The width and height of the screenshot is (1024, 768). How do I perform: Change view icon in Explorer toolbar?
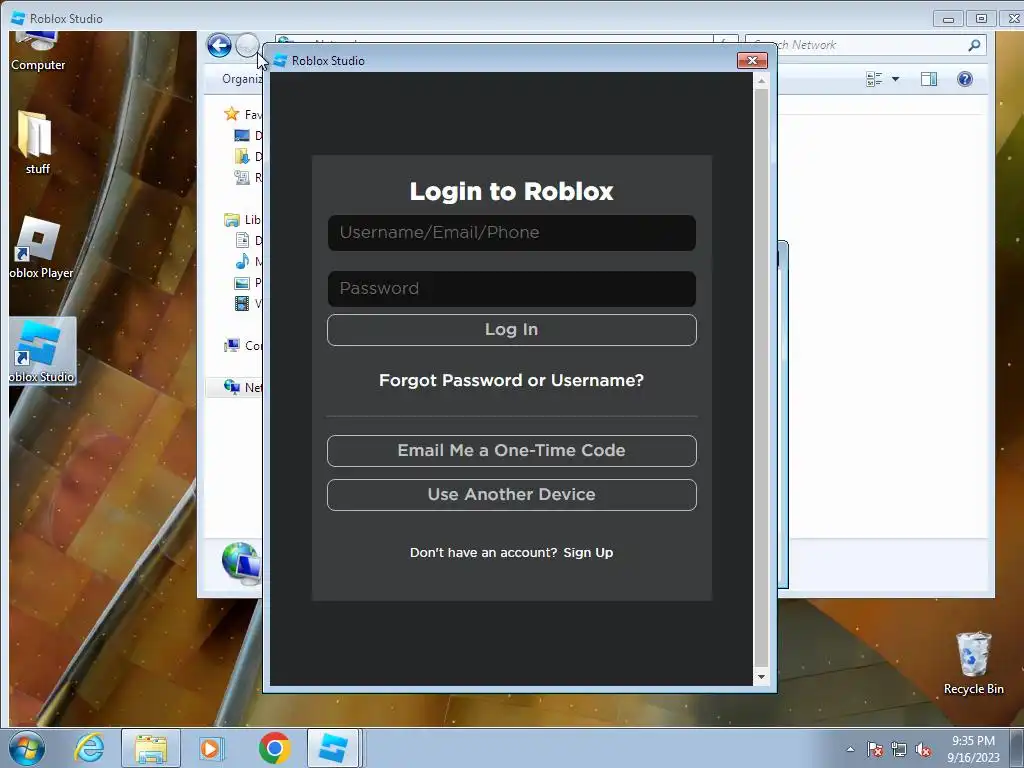coord(874,79)
